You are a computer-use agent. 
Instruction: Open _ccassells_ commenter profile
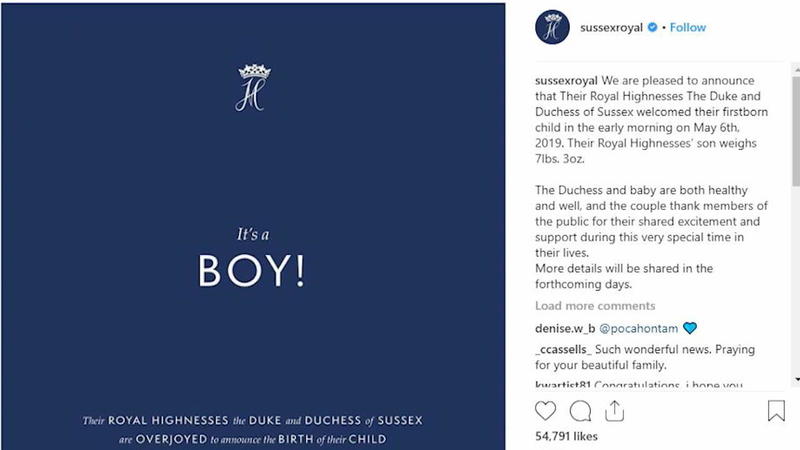tap(563, 349)
